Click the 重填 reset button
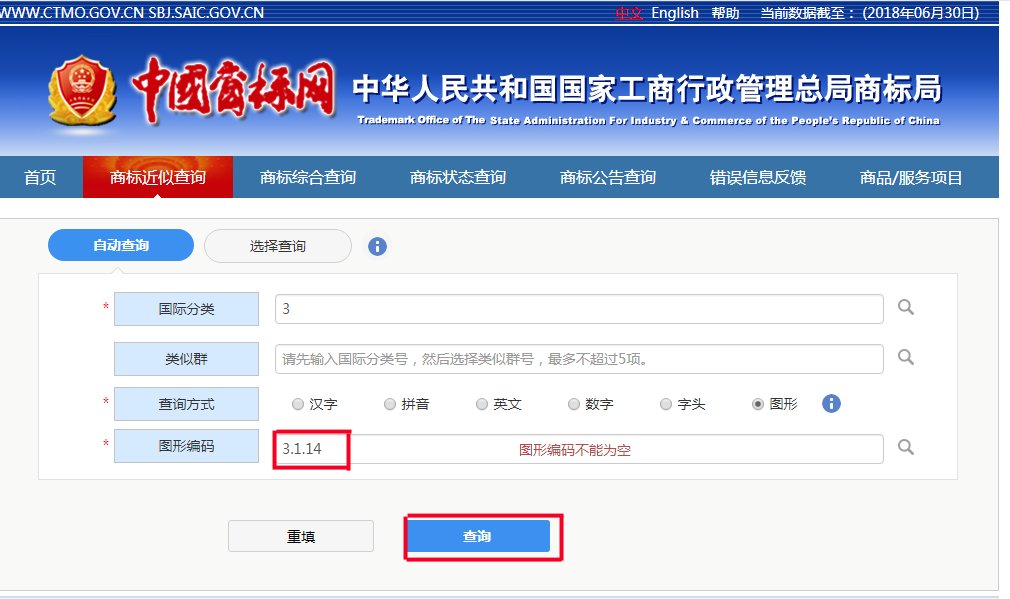1010x599 pixels. [x=300, y=536]
